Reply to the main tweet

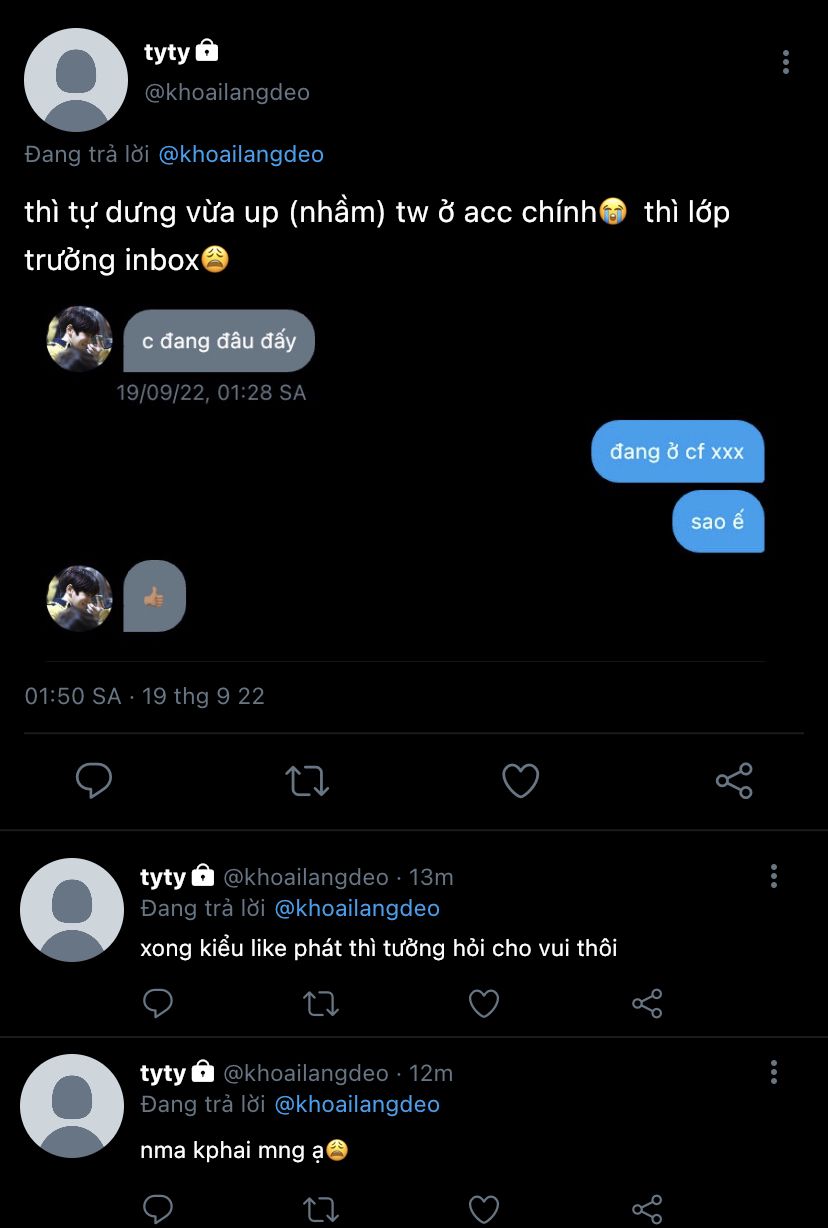point(94,781)
